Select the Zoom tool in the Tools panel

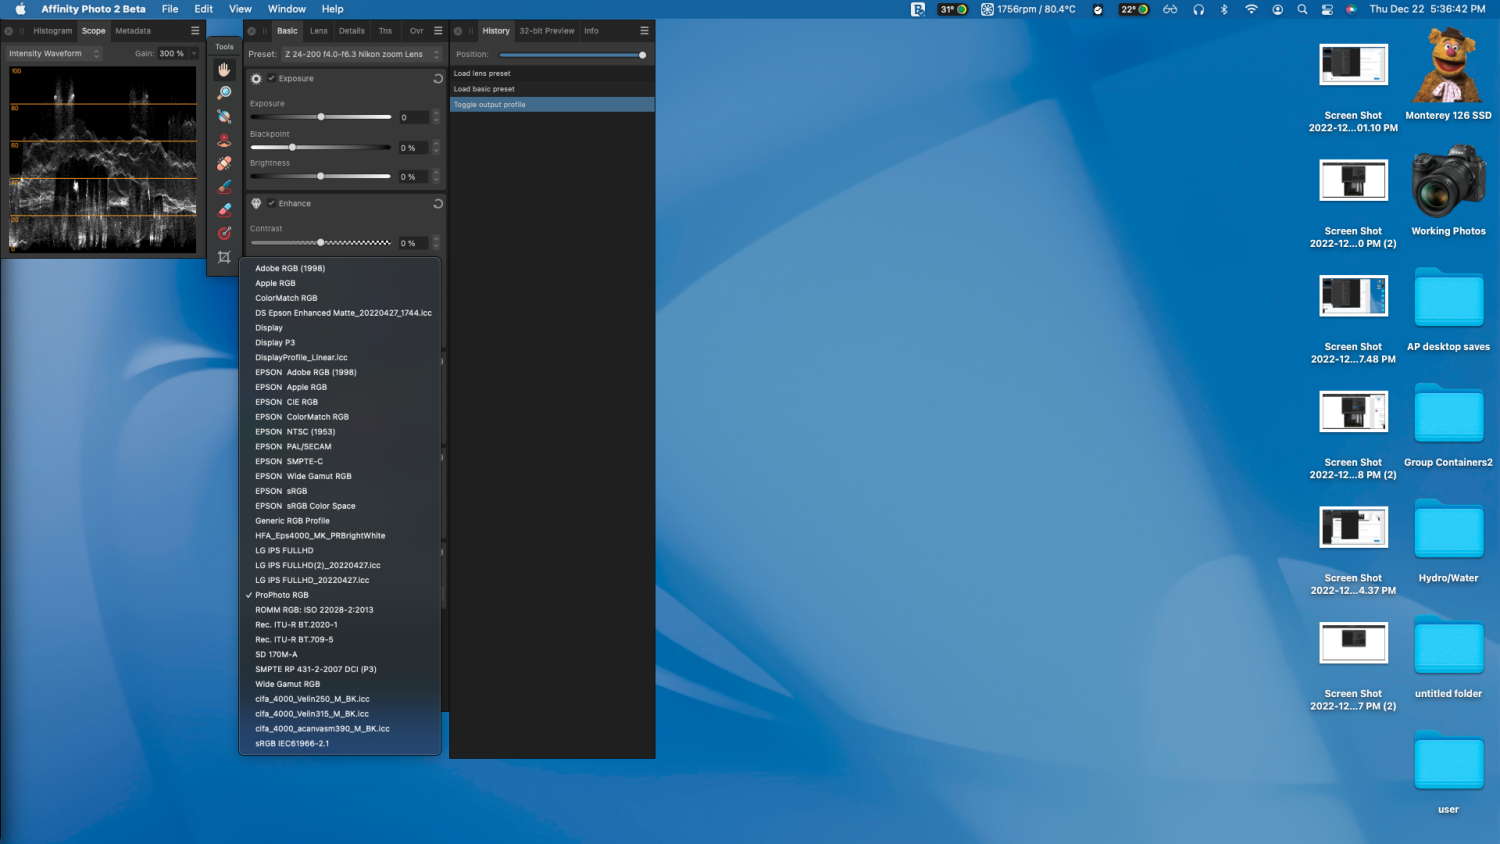(x=224, y=93)
